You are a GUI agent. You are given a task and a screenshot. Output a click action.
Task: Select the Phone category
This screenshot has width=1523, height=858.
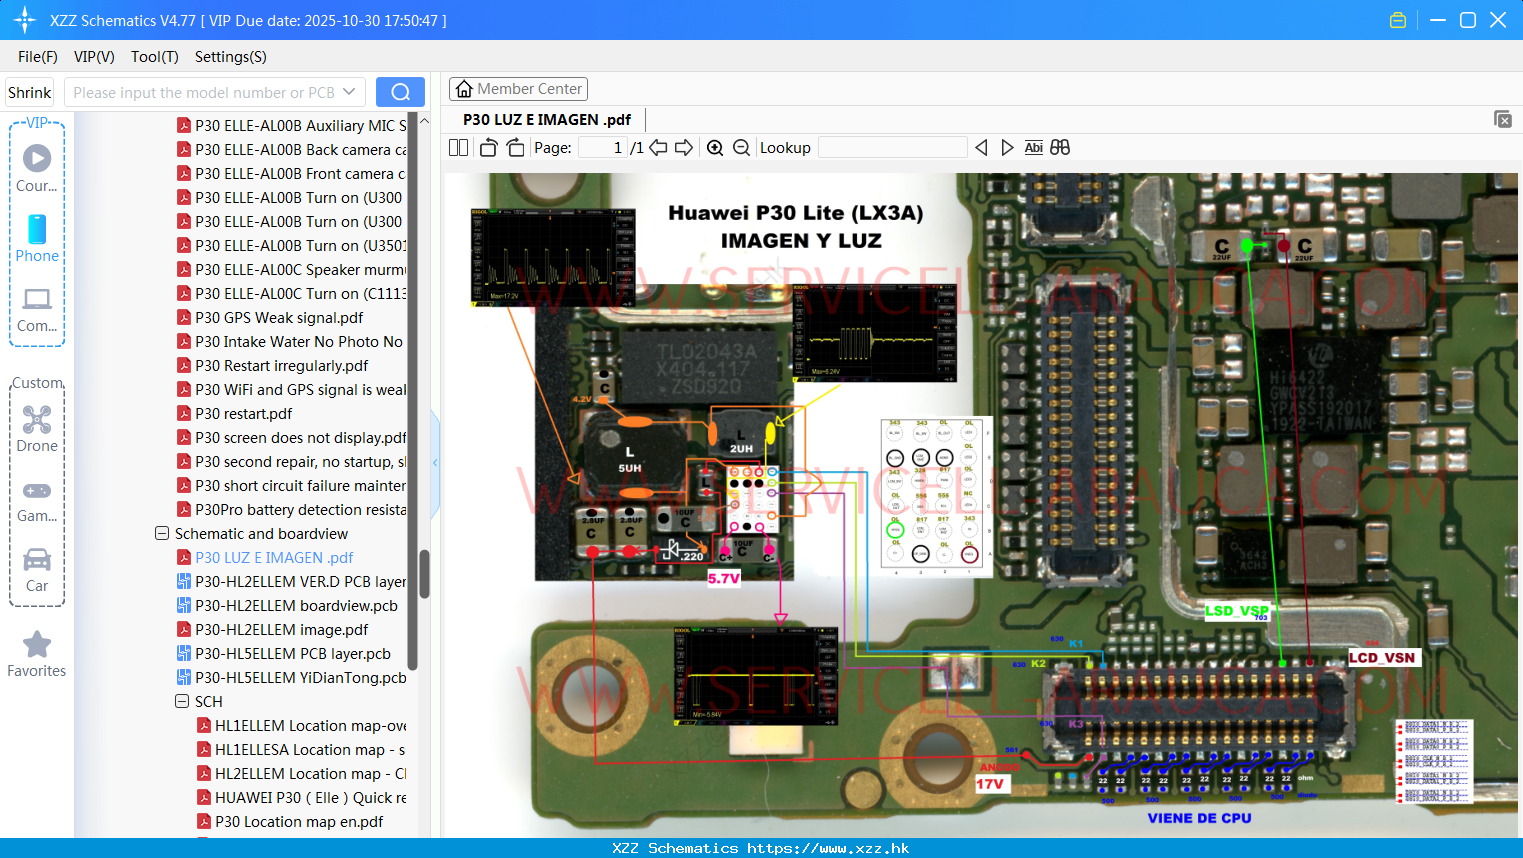(x=37, y=238)
